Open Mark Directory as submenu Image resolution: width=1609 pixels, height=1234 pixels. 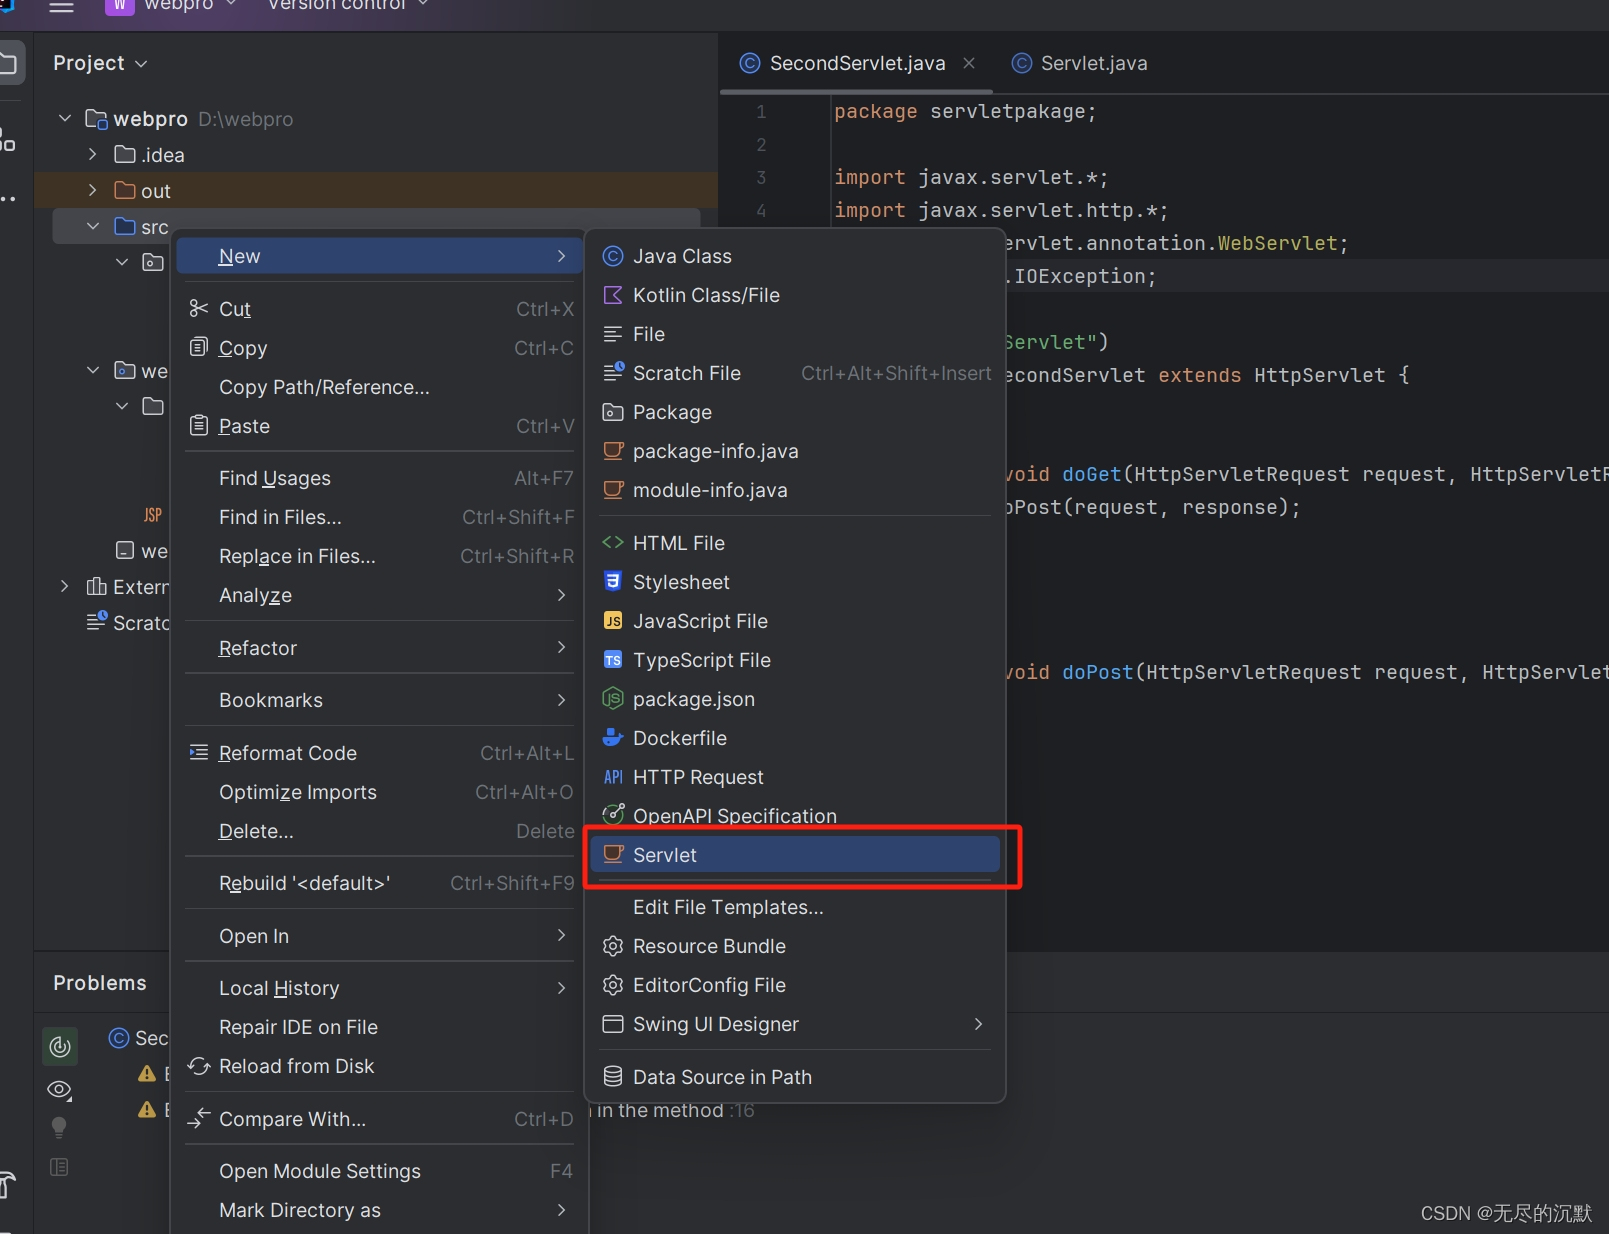(380, 1210)
